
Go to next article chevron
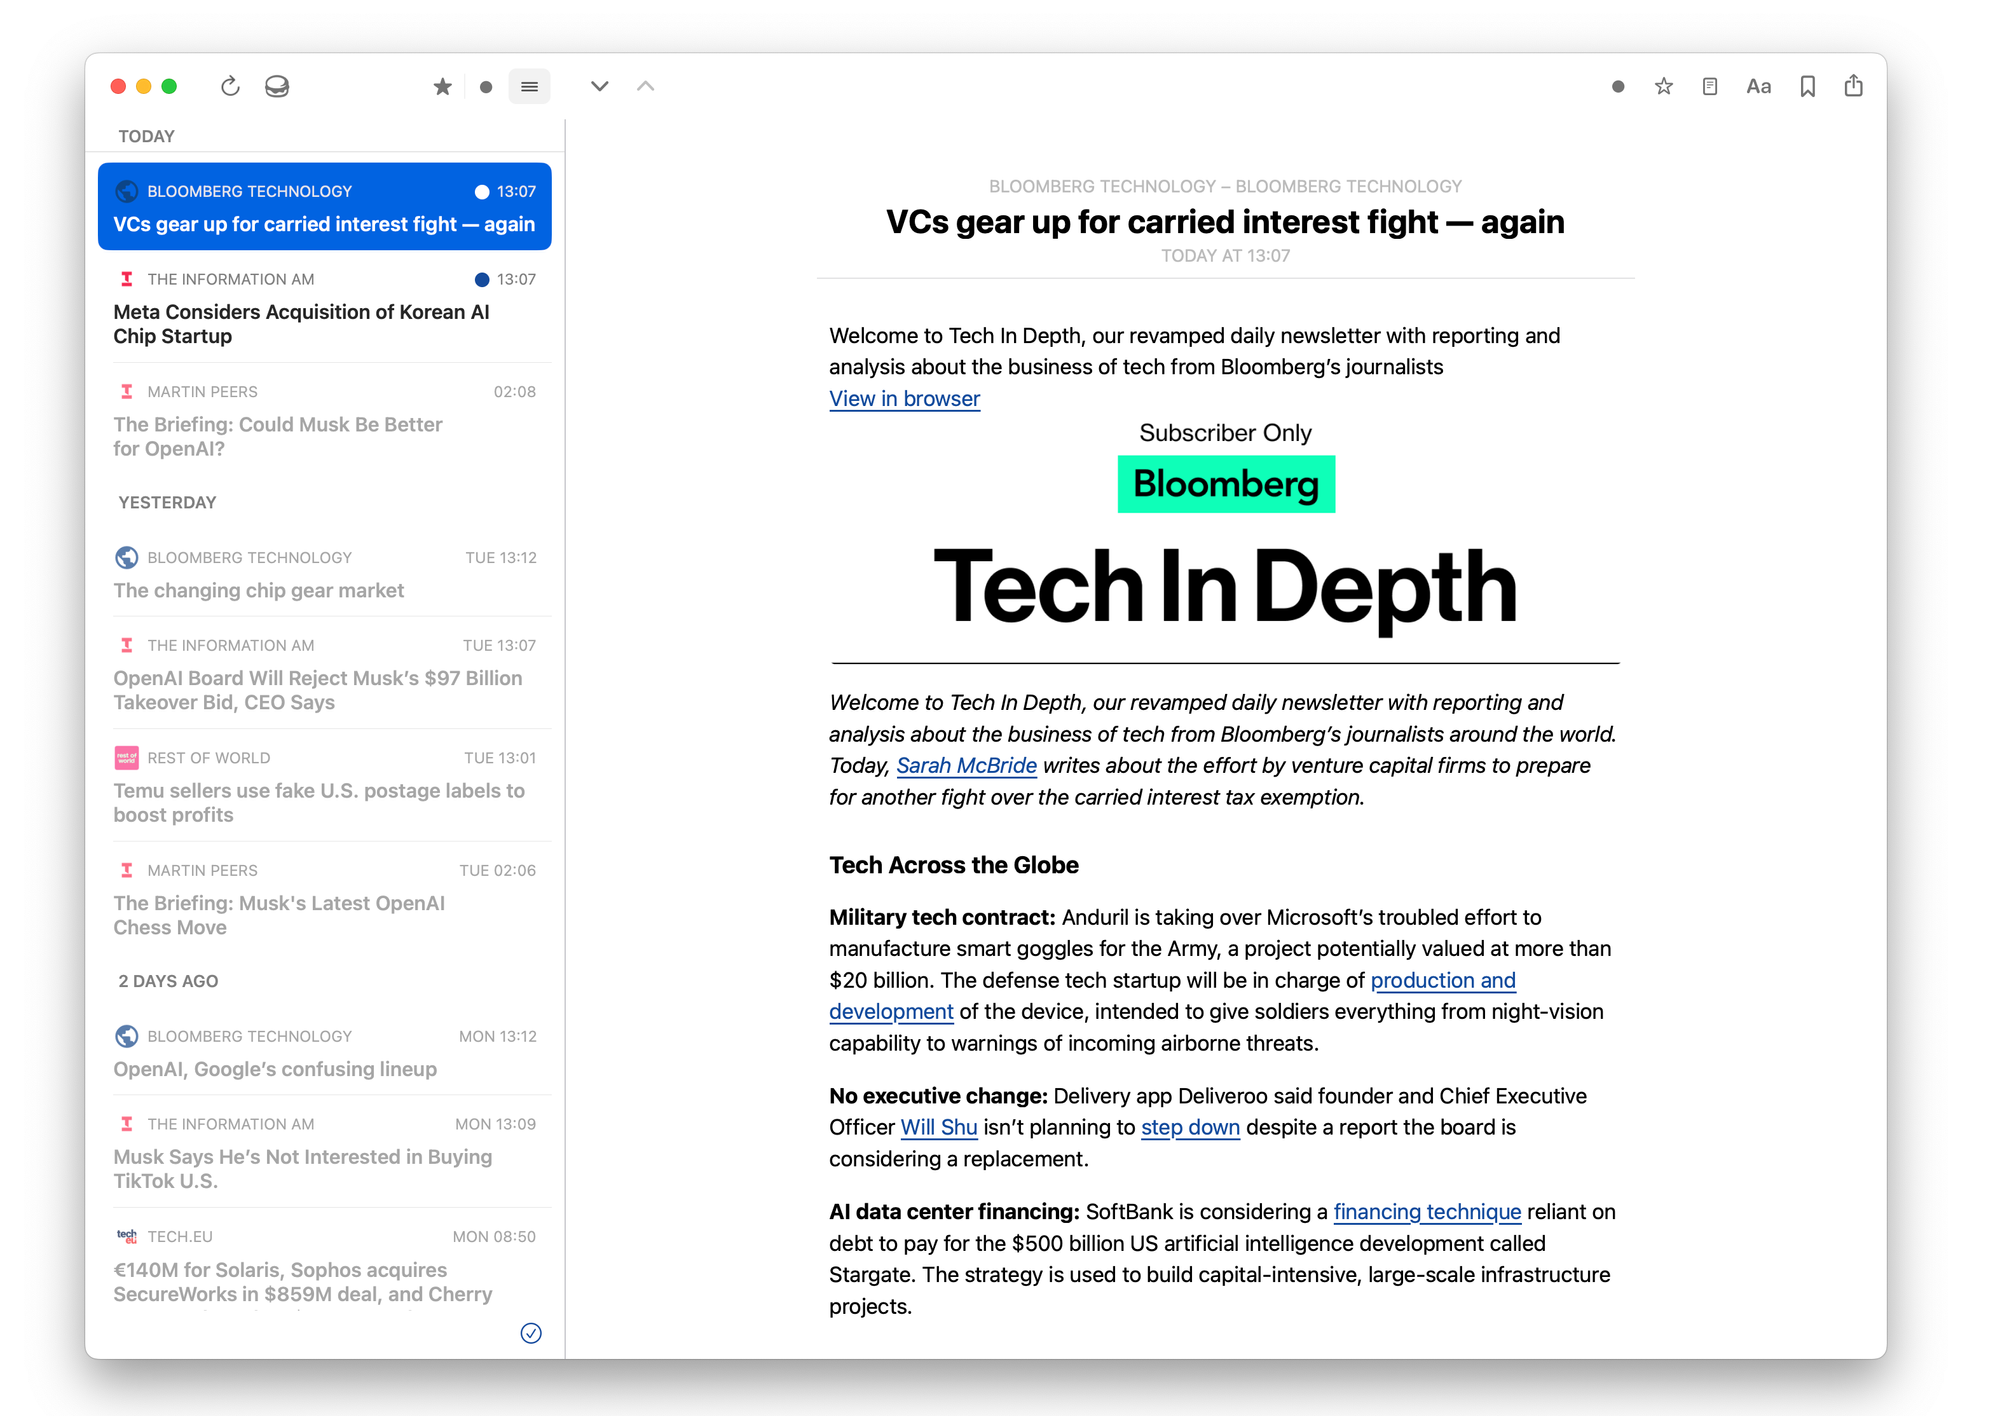[599, 87]
